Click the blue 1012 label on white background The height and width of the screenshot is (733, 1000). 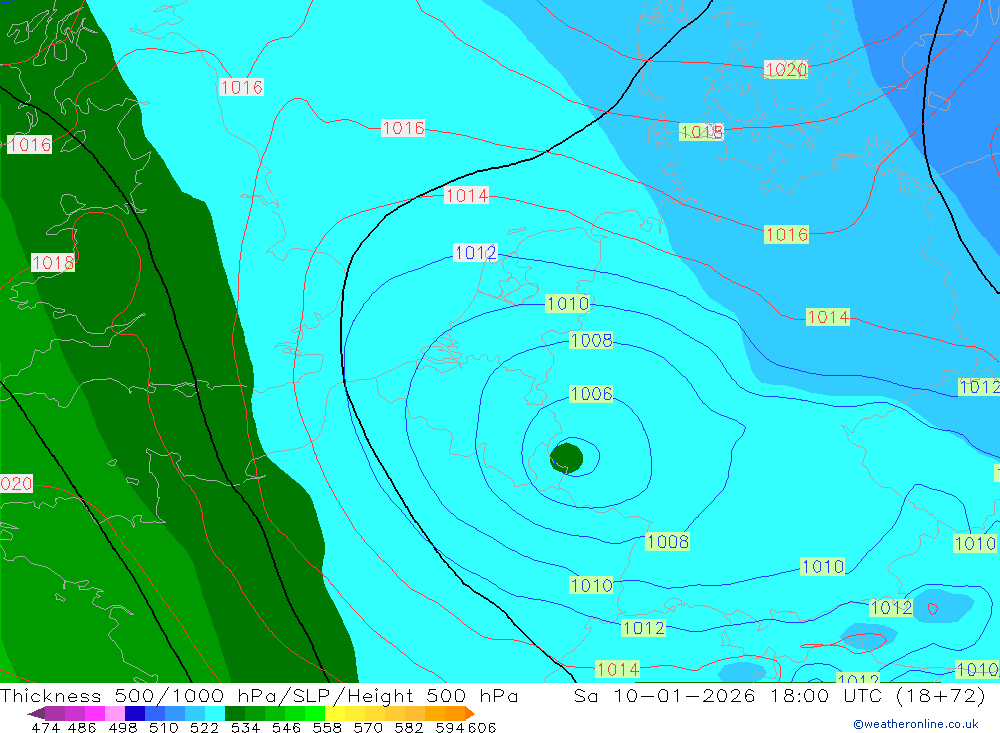point(475,253)
